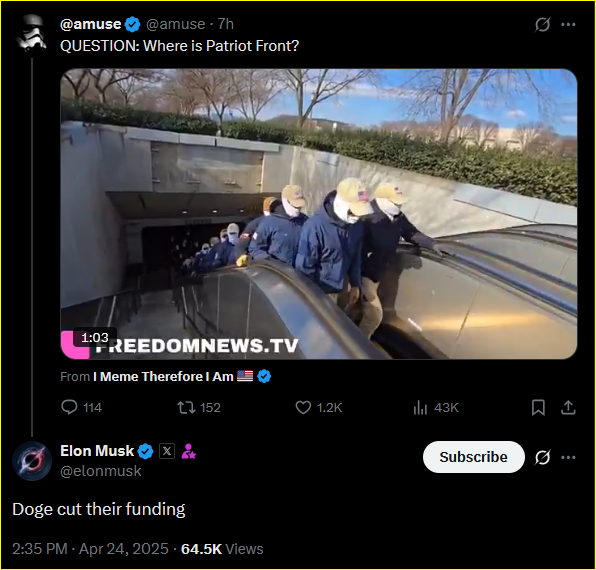The width and height of the screenshot is (596, 570).
Task: Open Grok explain icon on Elon Musk post
Action: [x=542, y=457]
